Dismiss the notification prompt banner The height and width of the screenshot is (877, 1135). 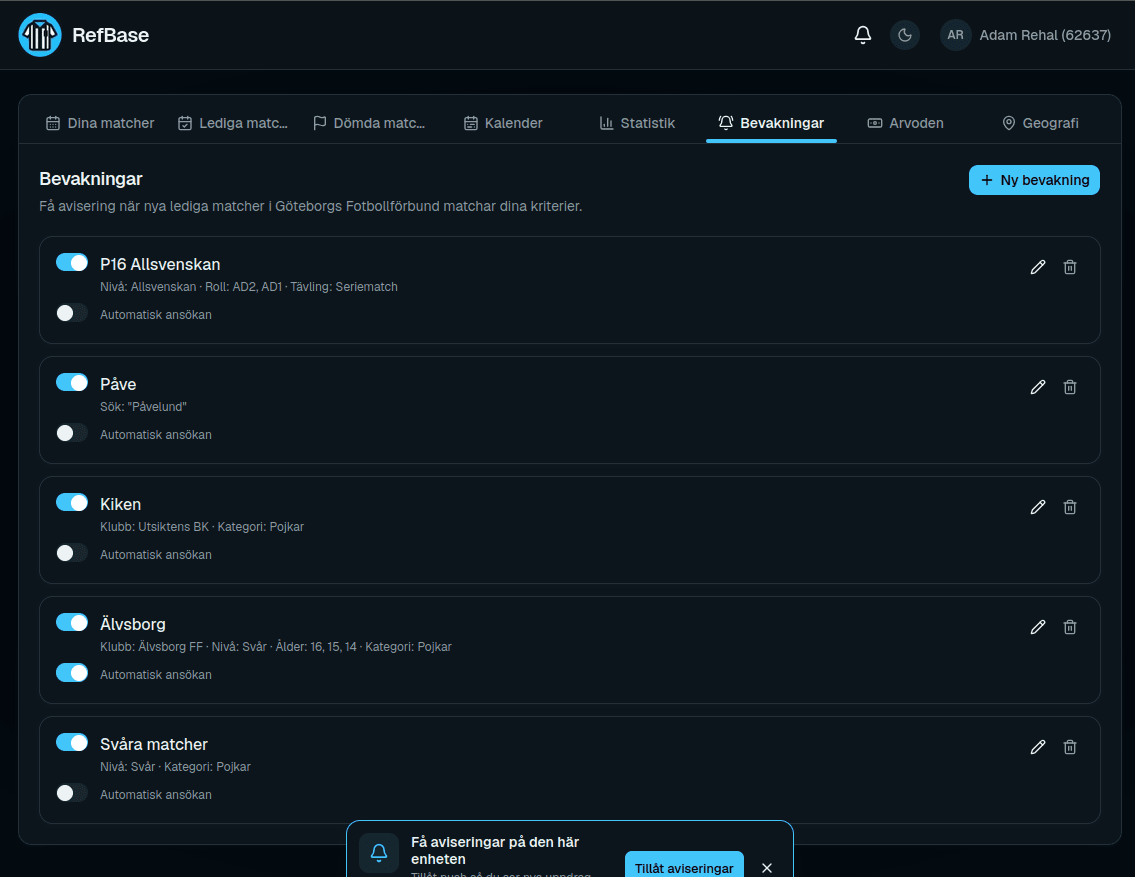click(767, 868)
